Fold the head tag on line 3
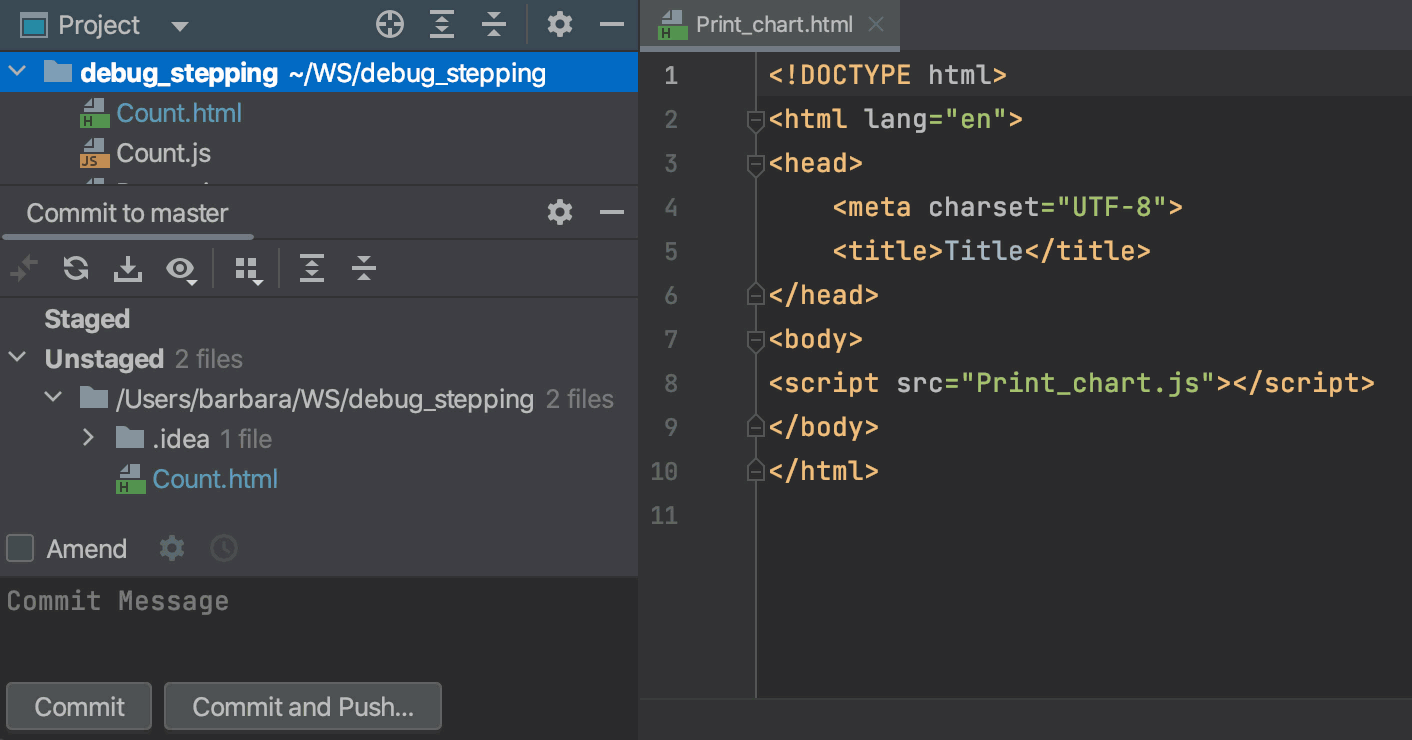 pos(756,165)
